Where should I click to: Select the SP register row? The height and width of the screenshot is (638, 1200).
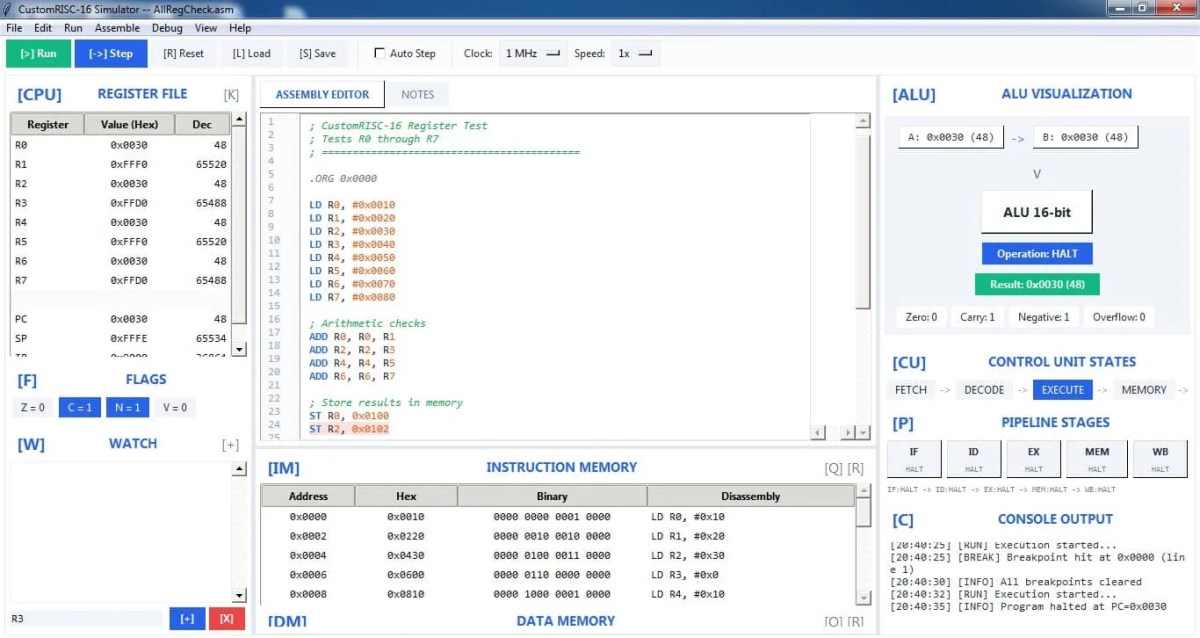pos(121,339)
